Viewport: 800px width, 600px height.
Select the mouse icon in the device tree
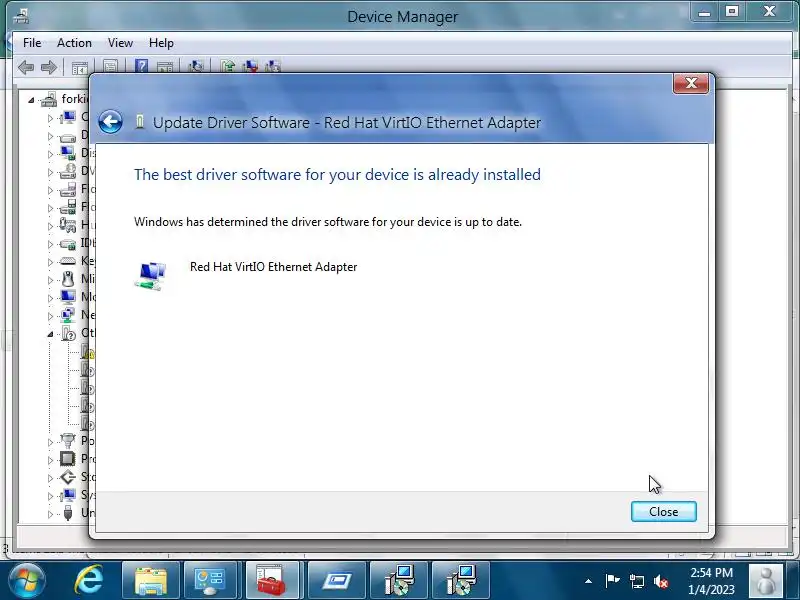tap(67, 279)
